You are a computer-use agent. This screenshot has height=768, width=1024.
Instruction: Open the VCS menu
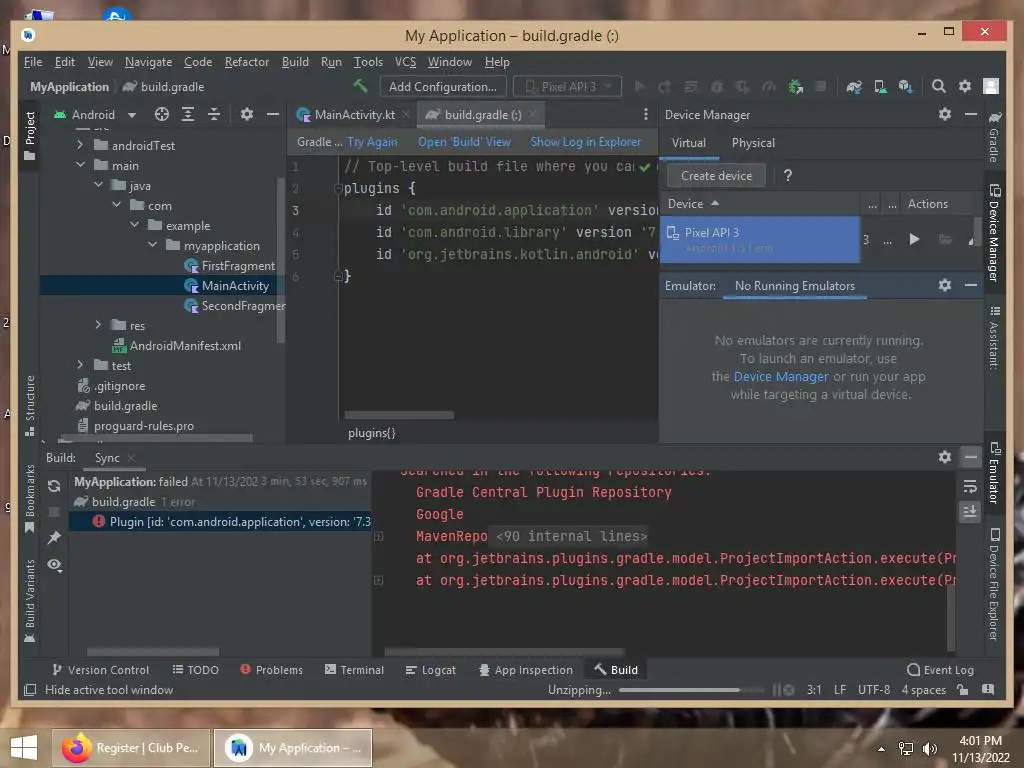pos(405,62)
